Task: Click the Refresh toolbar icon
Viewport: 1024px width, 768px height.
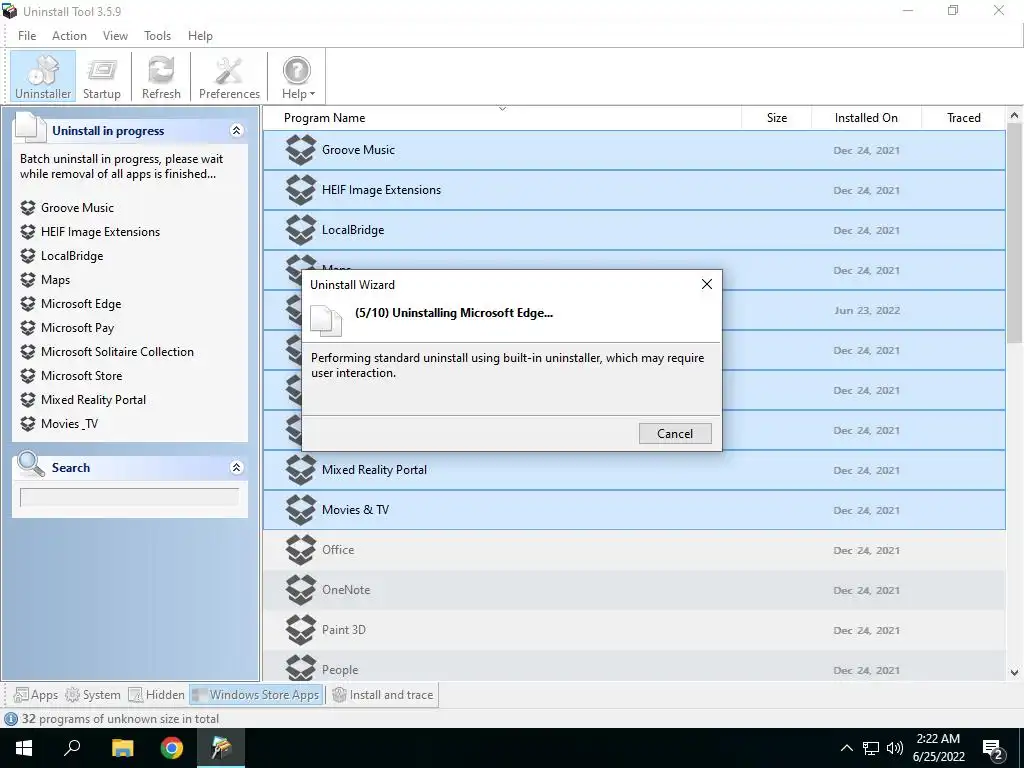Action: [x=161, y=77]
